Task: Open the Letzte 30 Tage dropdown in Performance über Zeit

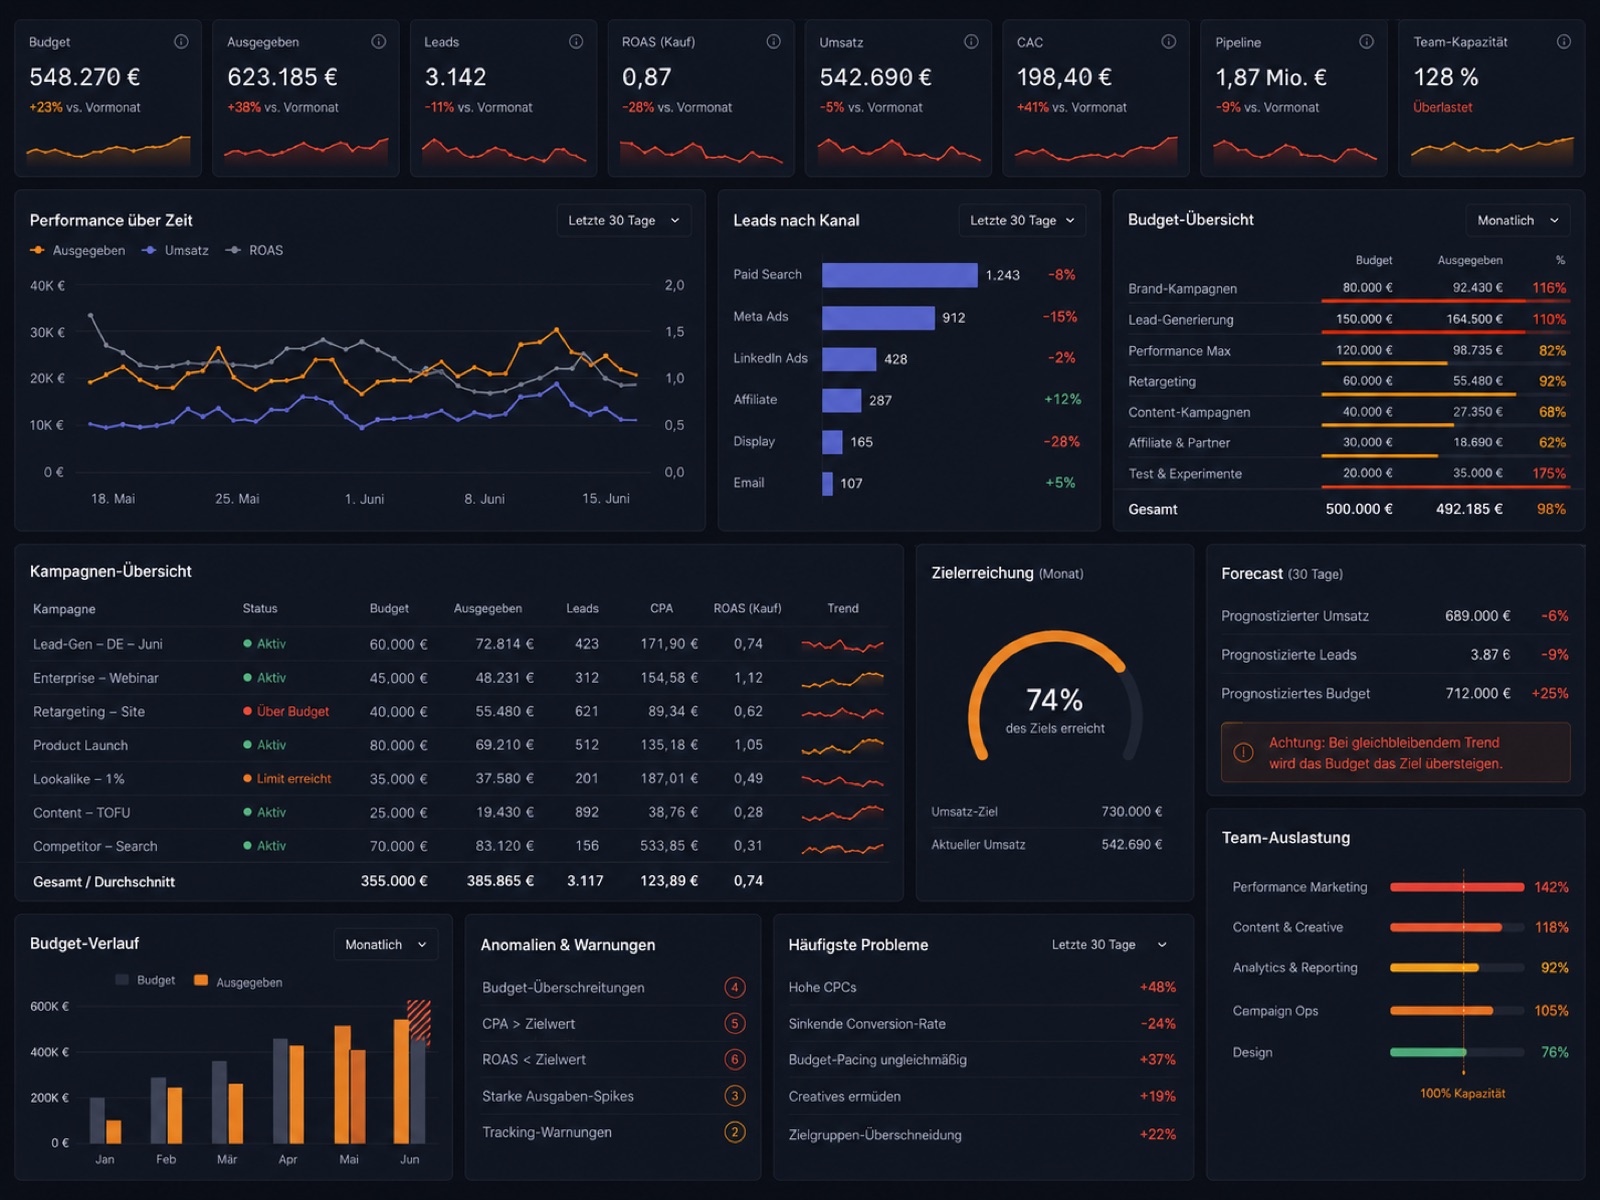Action: [x=624, y=221]
